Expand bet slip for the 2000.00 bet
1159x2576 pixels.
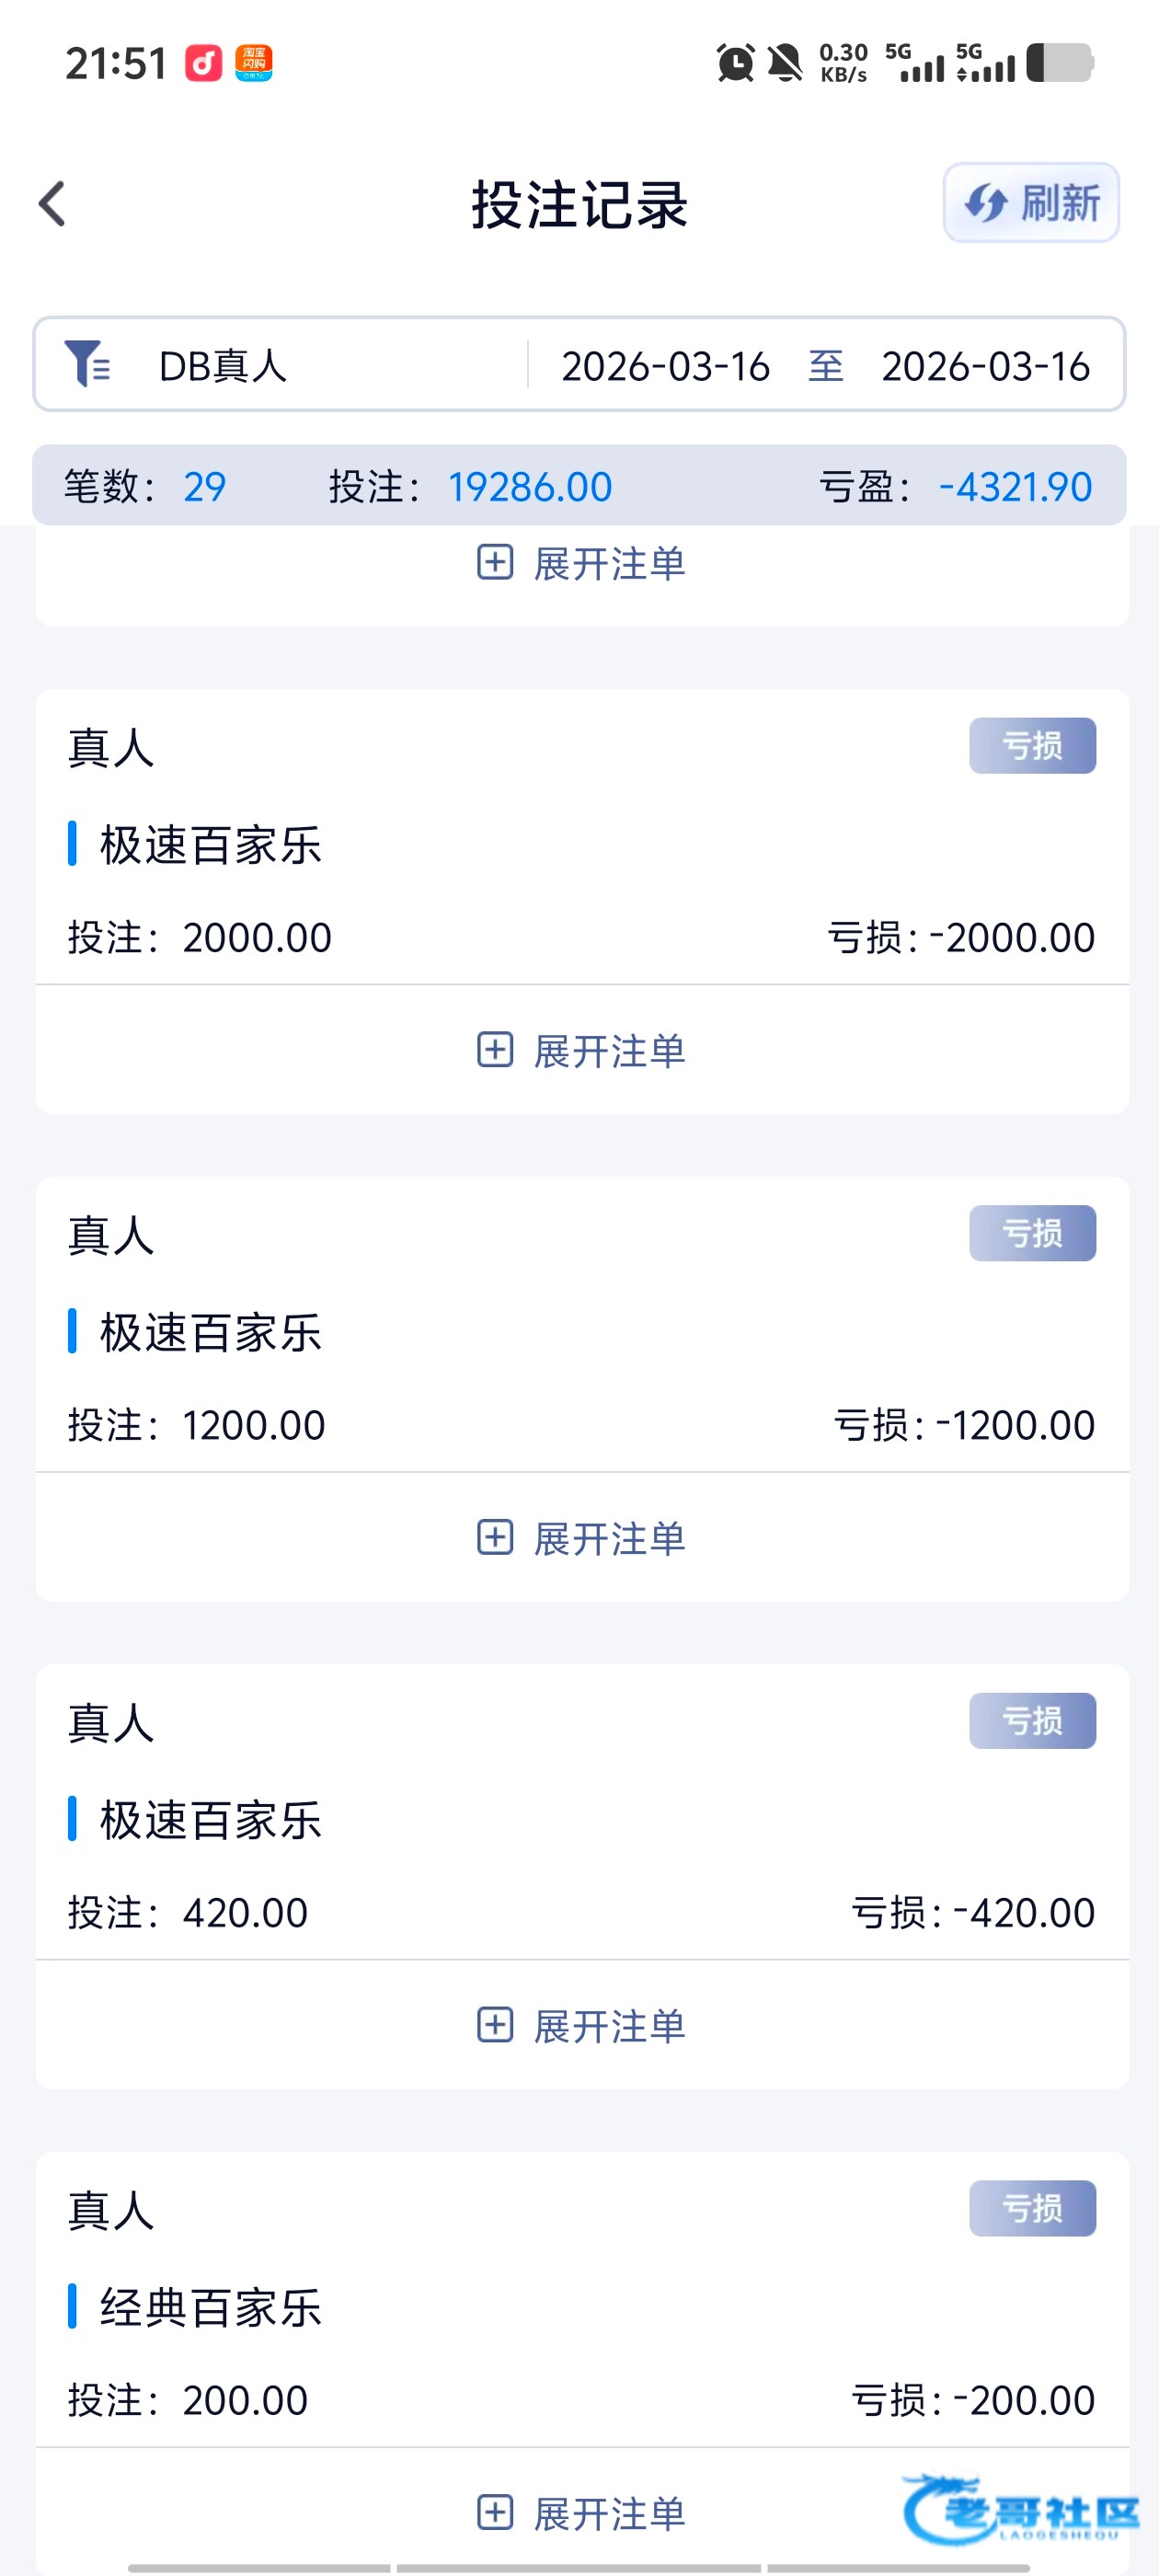click(581, 1051)
